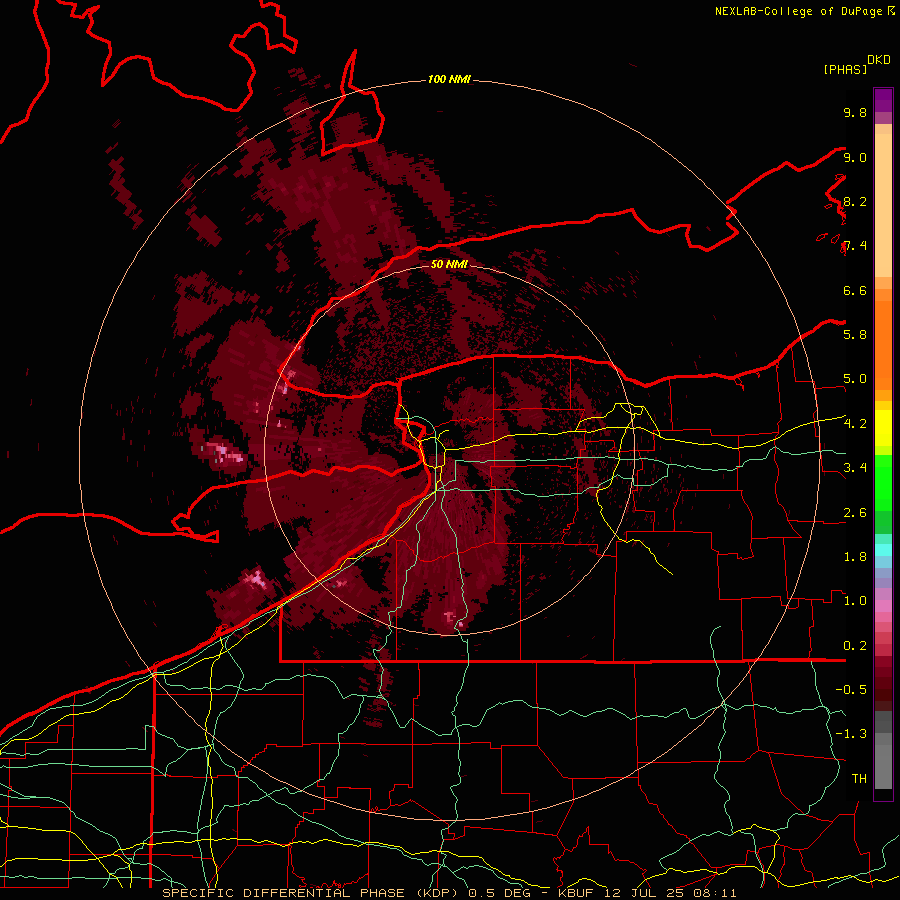Click the 12 JUL 25 08:11 timestamp
The height and width of the screenshot is (900, 900).
pyautogui.click(x=668, y=893)
